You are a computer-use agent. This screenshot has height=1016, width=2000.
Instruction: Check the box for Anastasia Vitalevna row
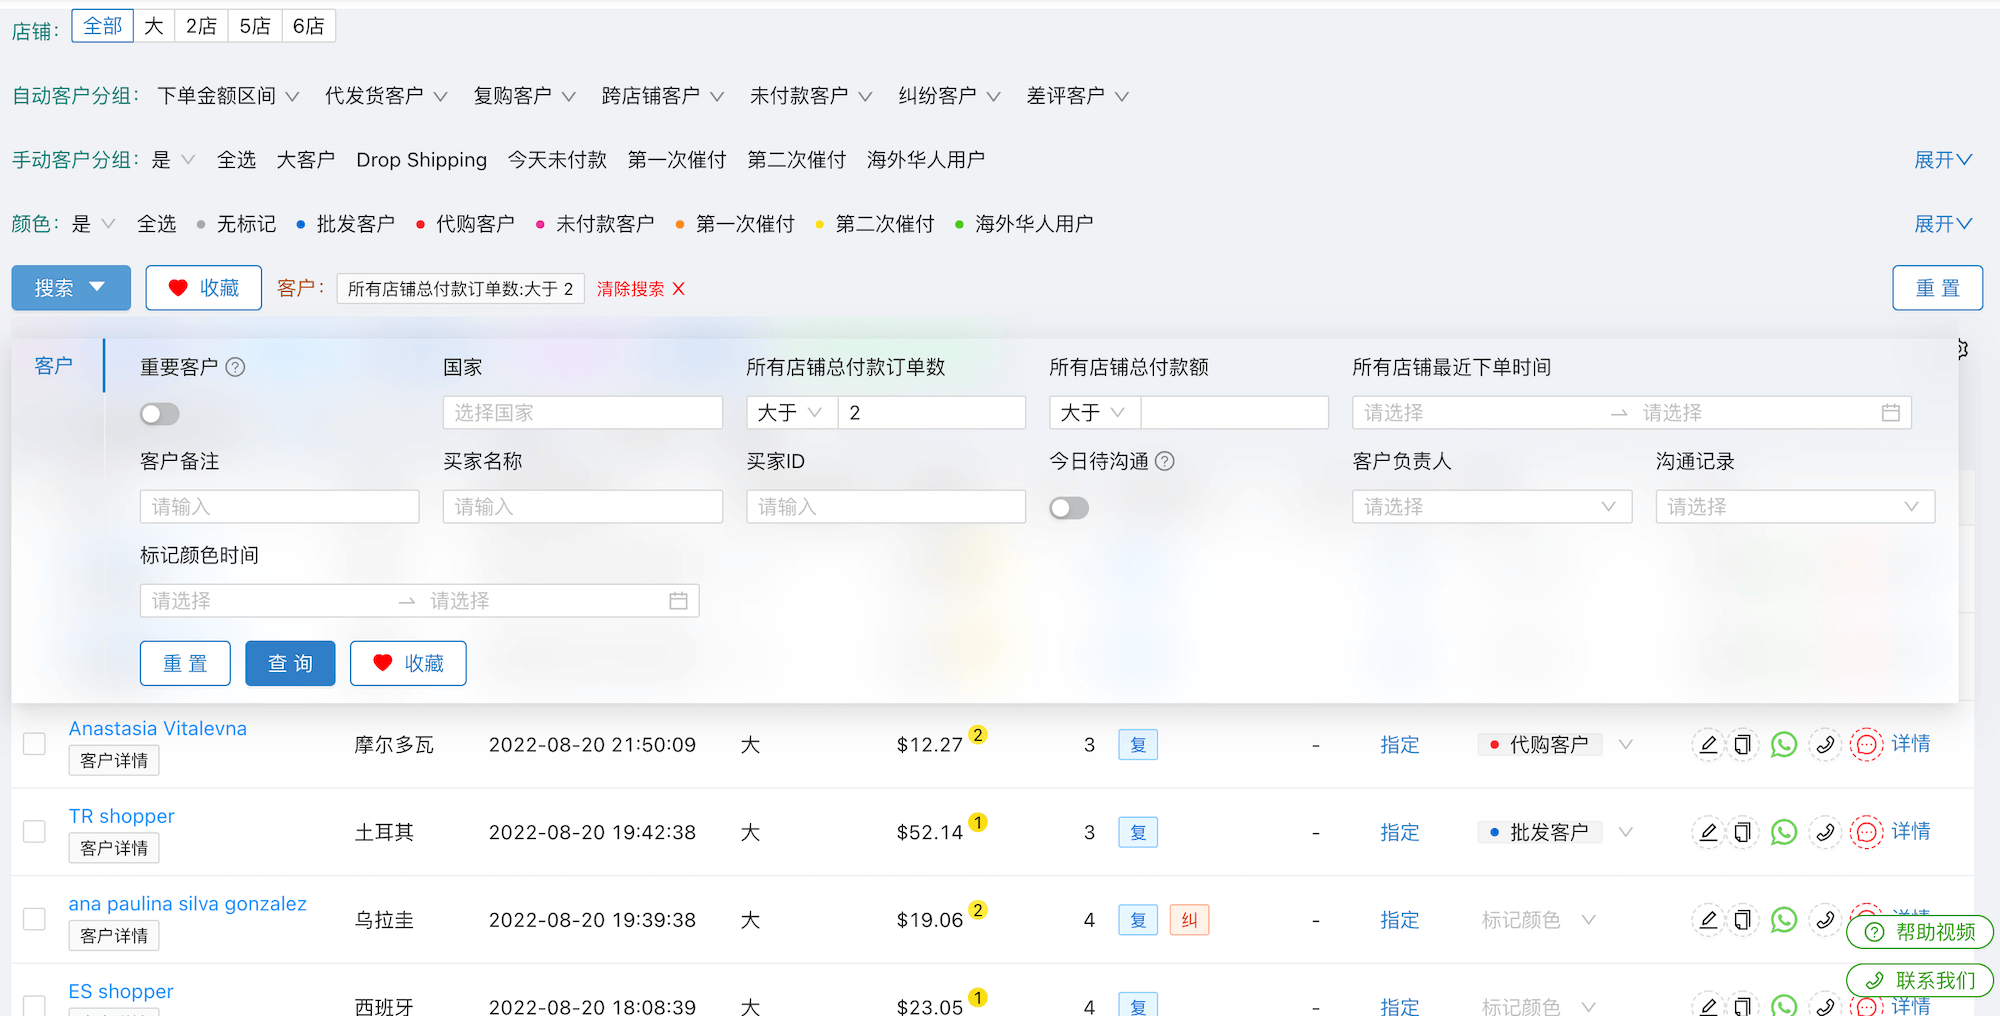coord(35,744)
